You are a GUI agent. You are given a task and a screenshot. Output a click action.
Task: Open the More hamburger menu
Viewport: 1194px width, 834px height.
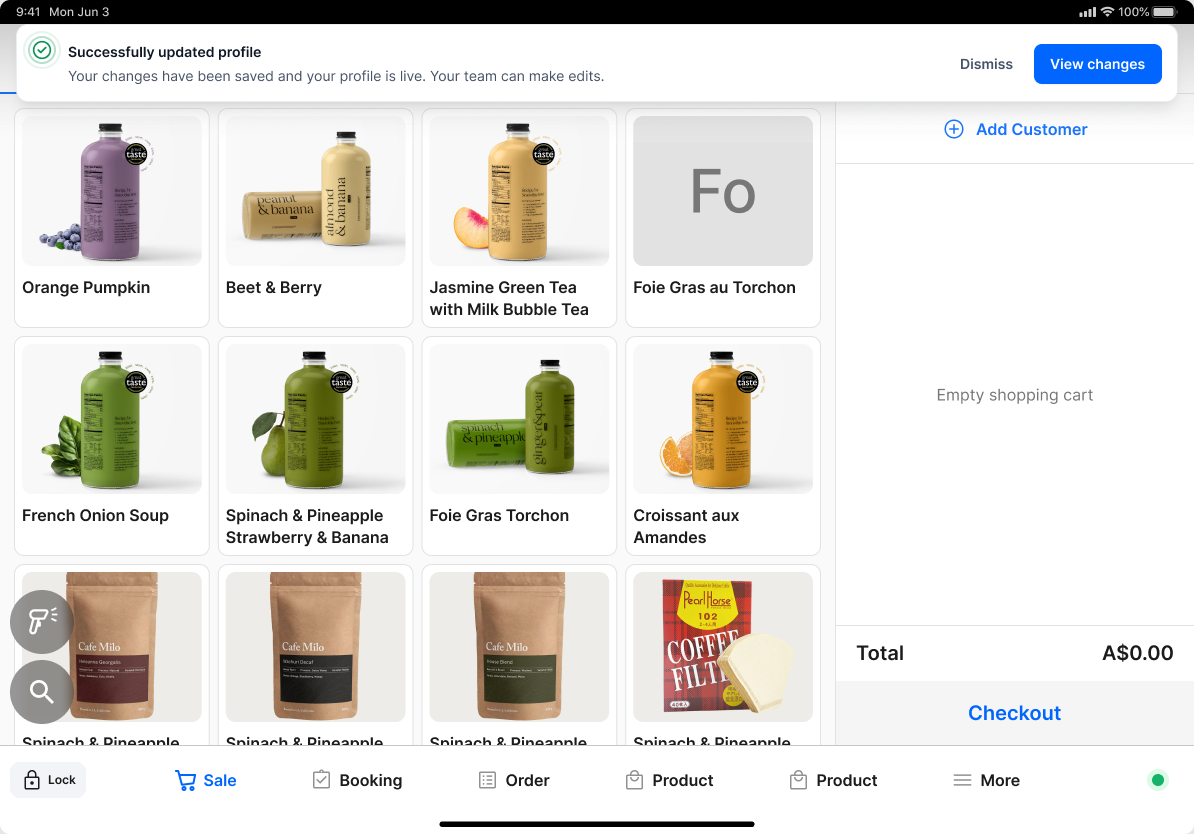[963, 780]
